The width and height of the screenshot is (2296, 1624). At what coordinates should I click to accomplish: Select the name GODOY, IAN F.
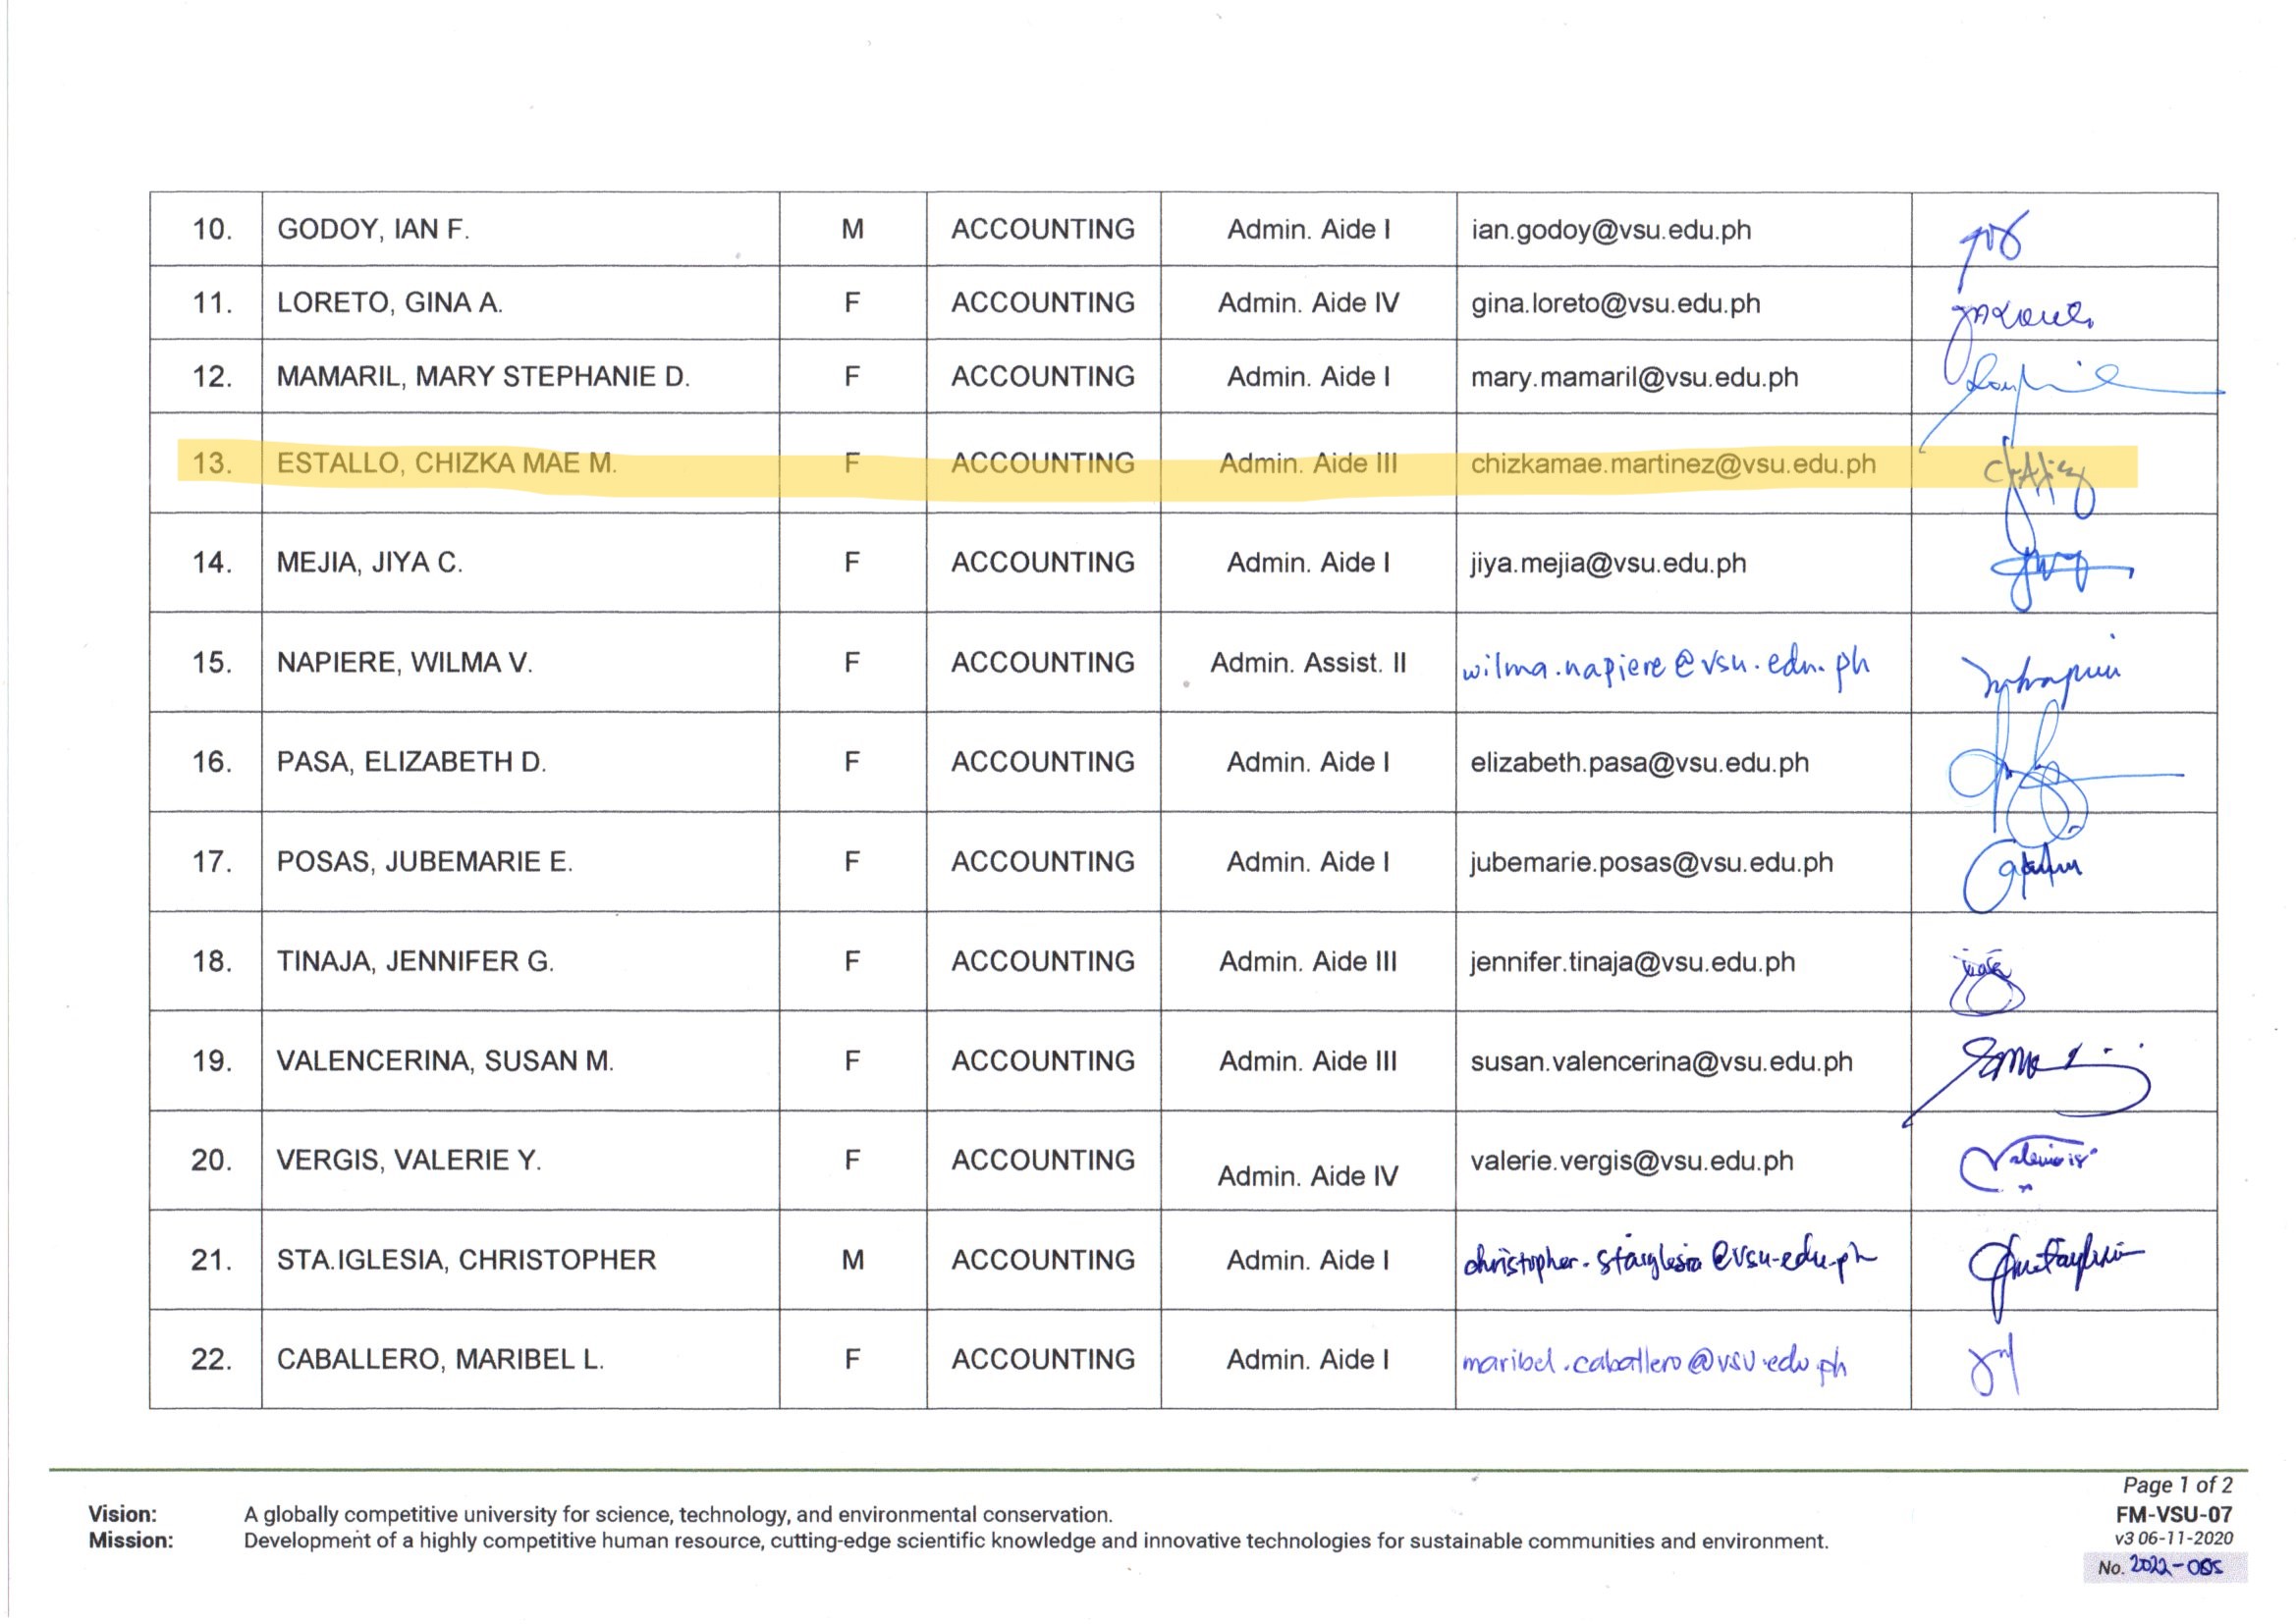coord(373,230)
